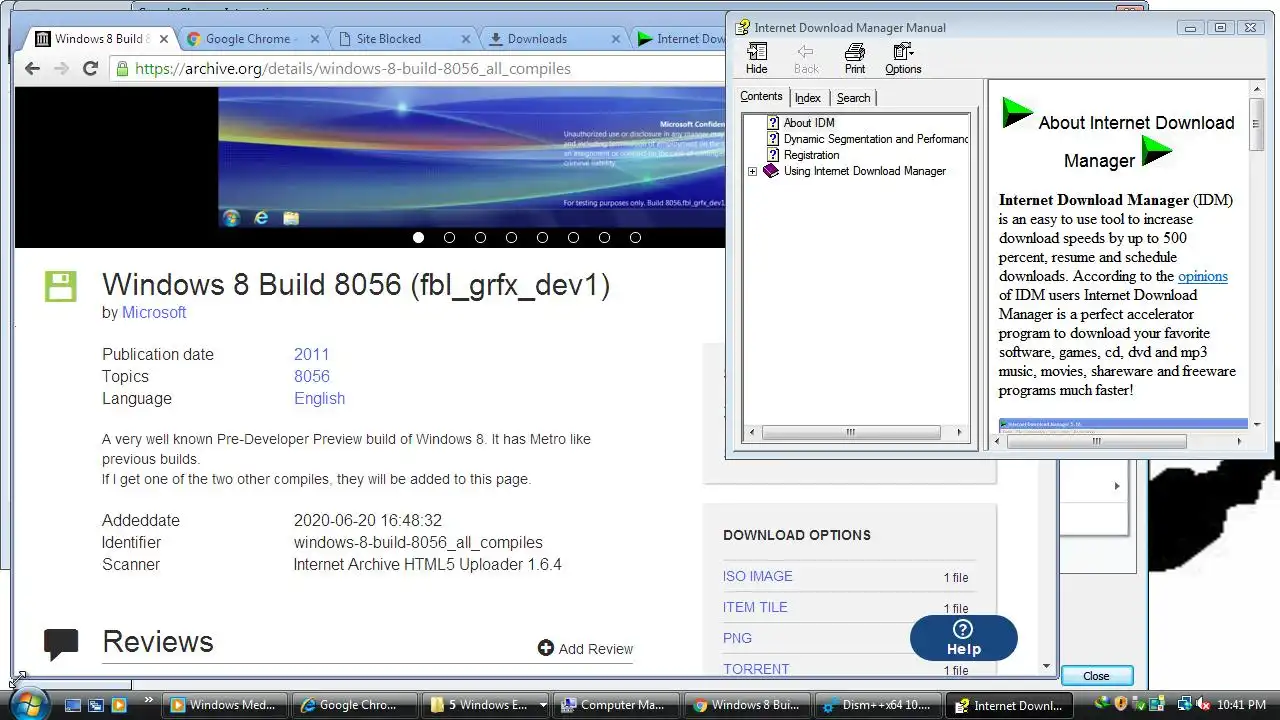Select the fifth carousel dot
The height and width of the screenshot is (720, 1280).
pyautogui.click(x=542, y=237)
